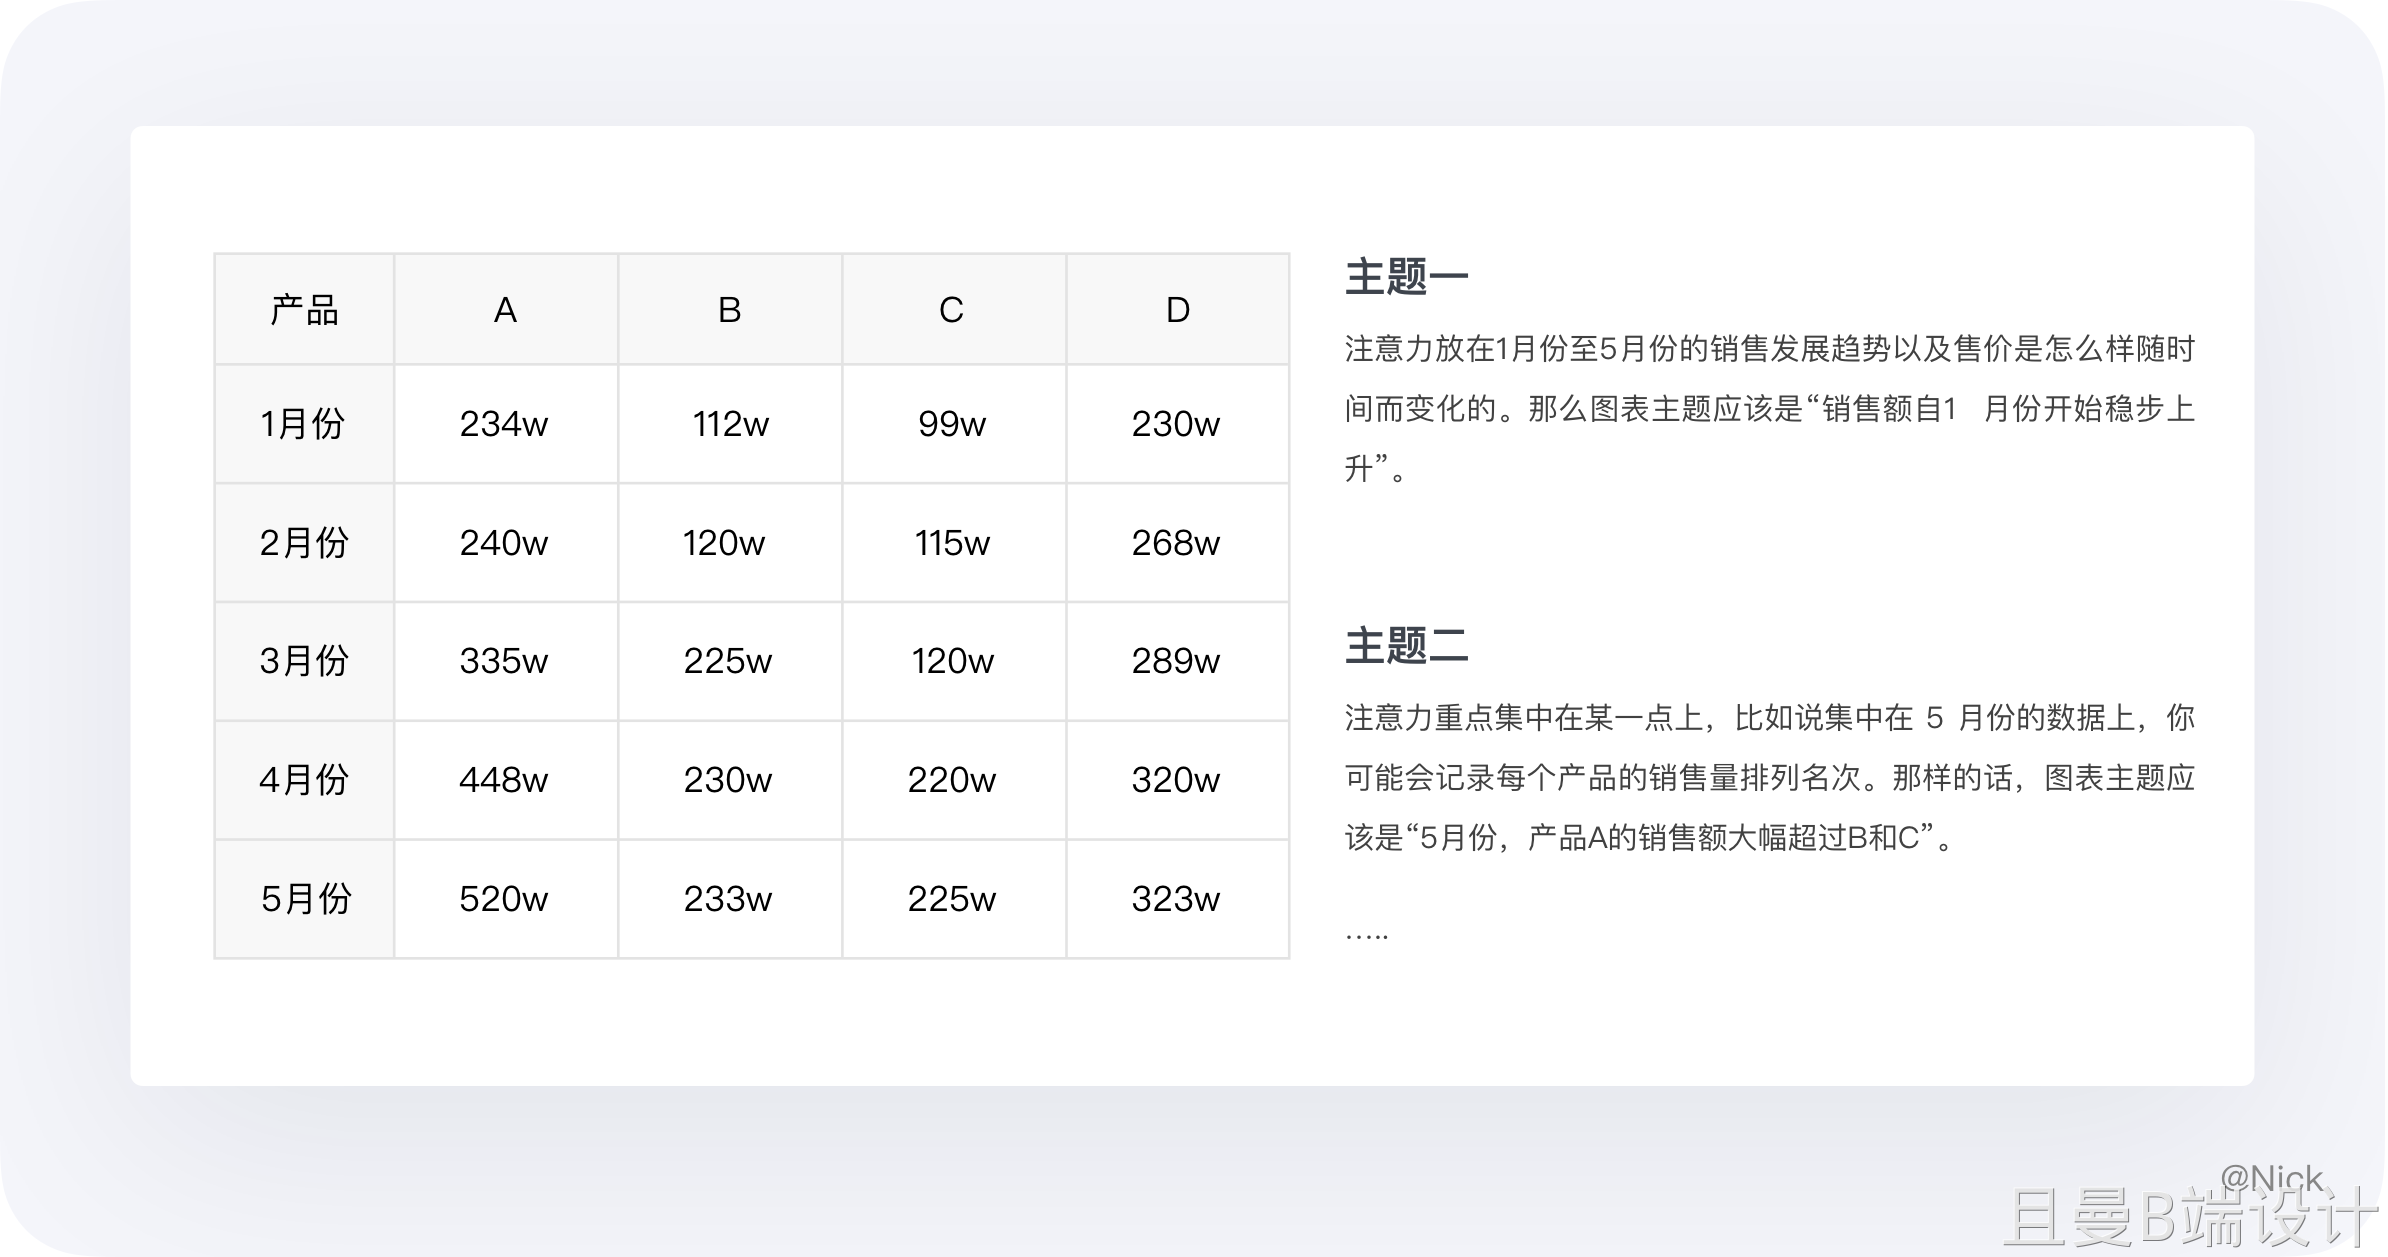Select the 112w cell
The width and height of the screenshot is (2388, 1257).
click(x=730, y=424)
